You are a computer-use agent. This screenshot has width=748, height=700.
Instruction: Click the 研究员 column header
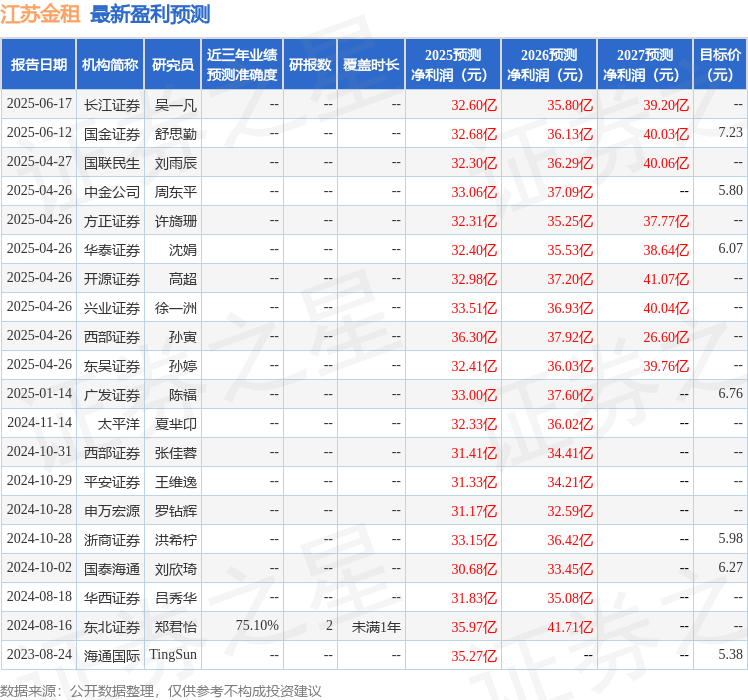coord(172,65)
